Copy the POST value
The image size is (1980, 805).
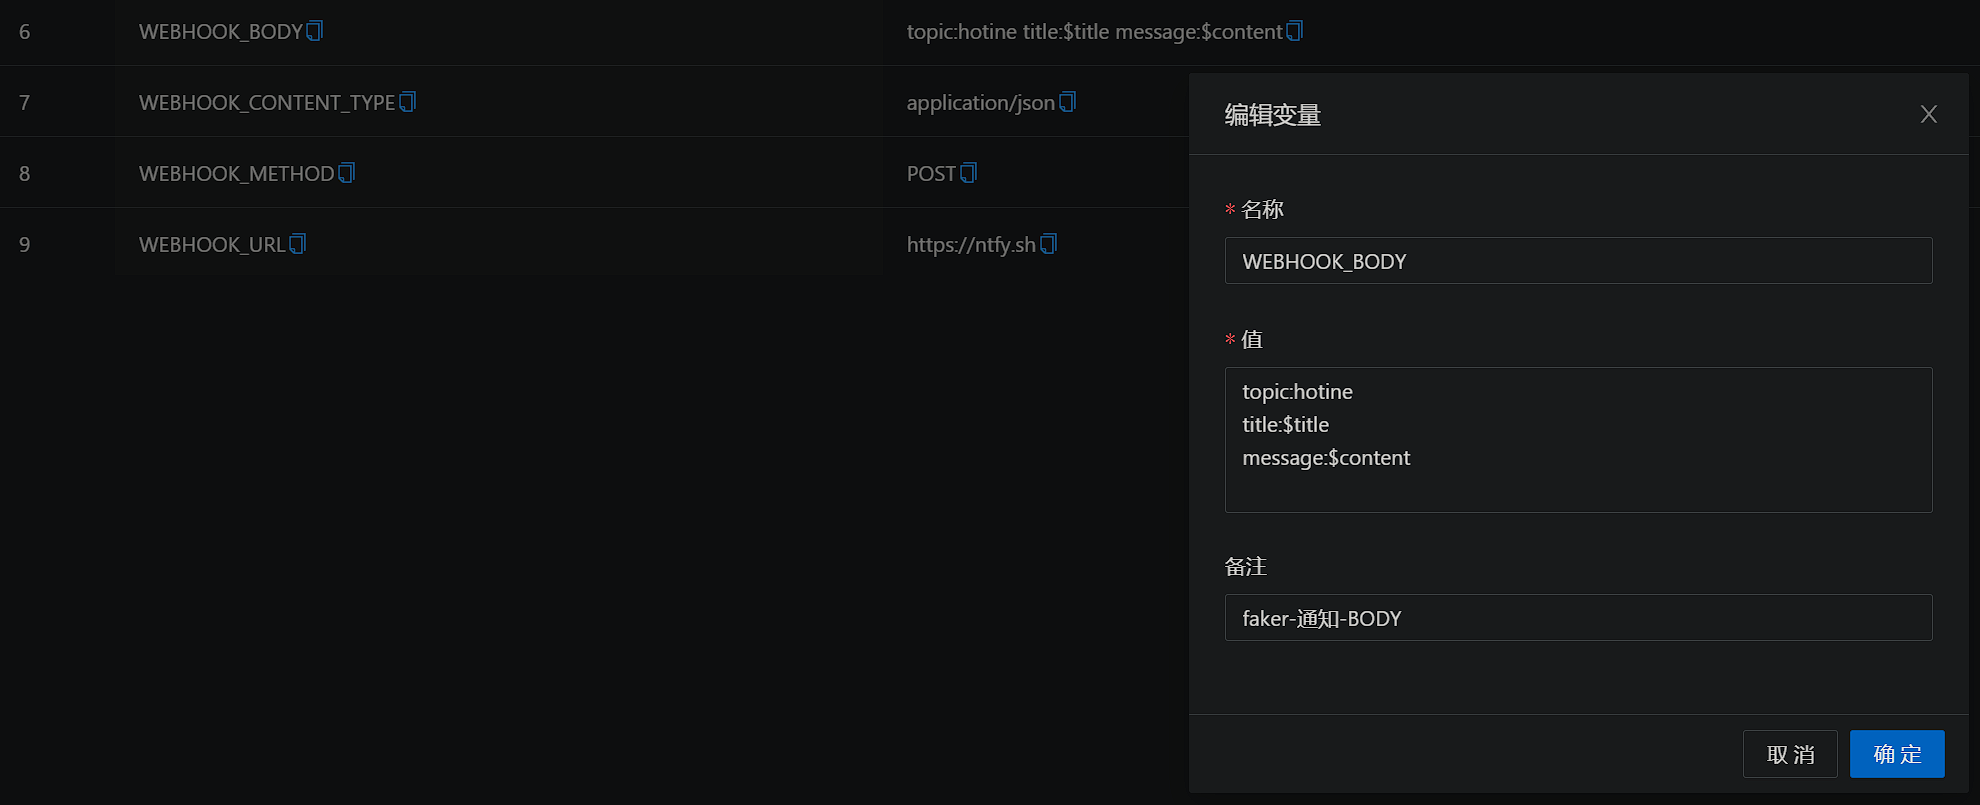coord(968,172)
